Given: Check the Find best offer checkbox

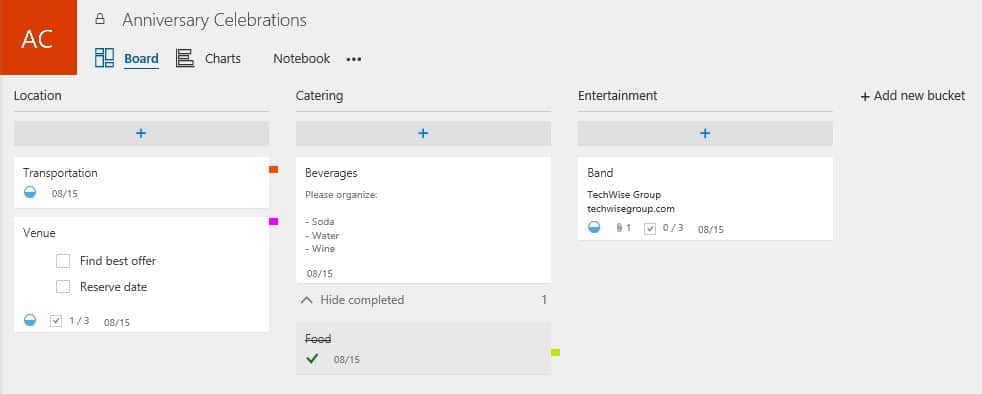Looking at the screenshot, I should pos(63,261).
